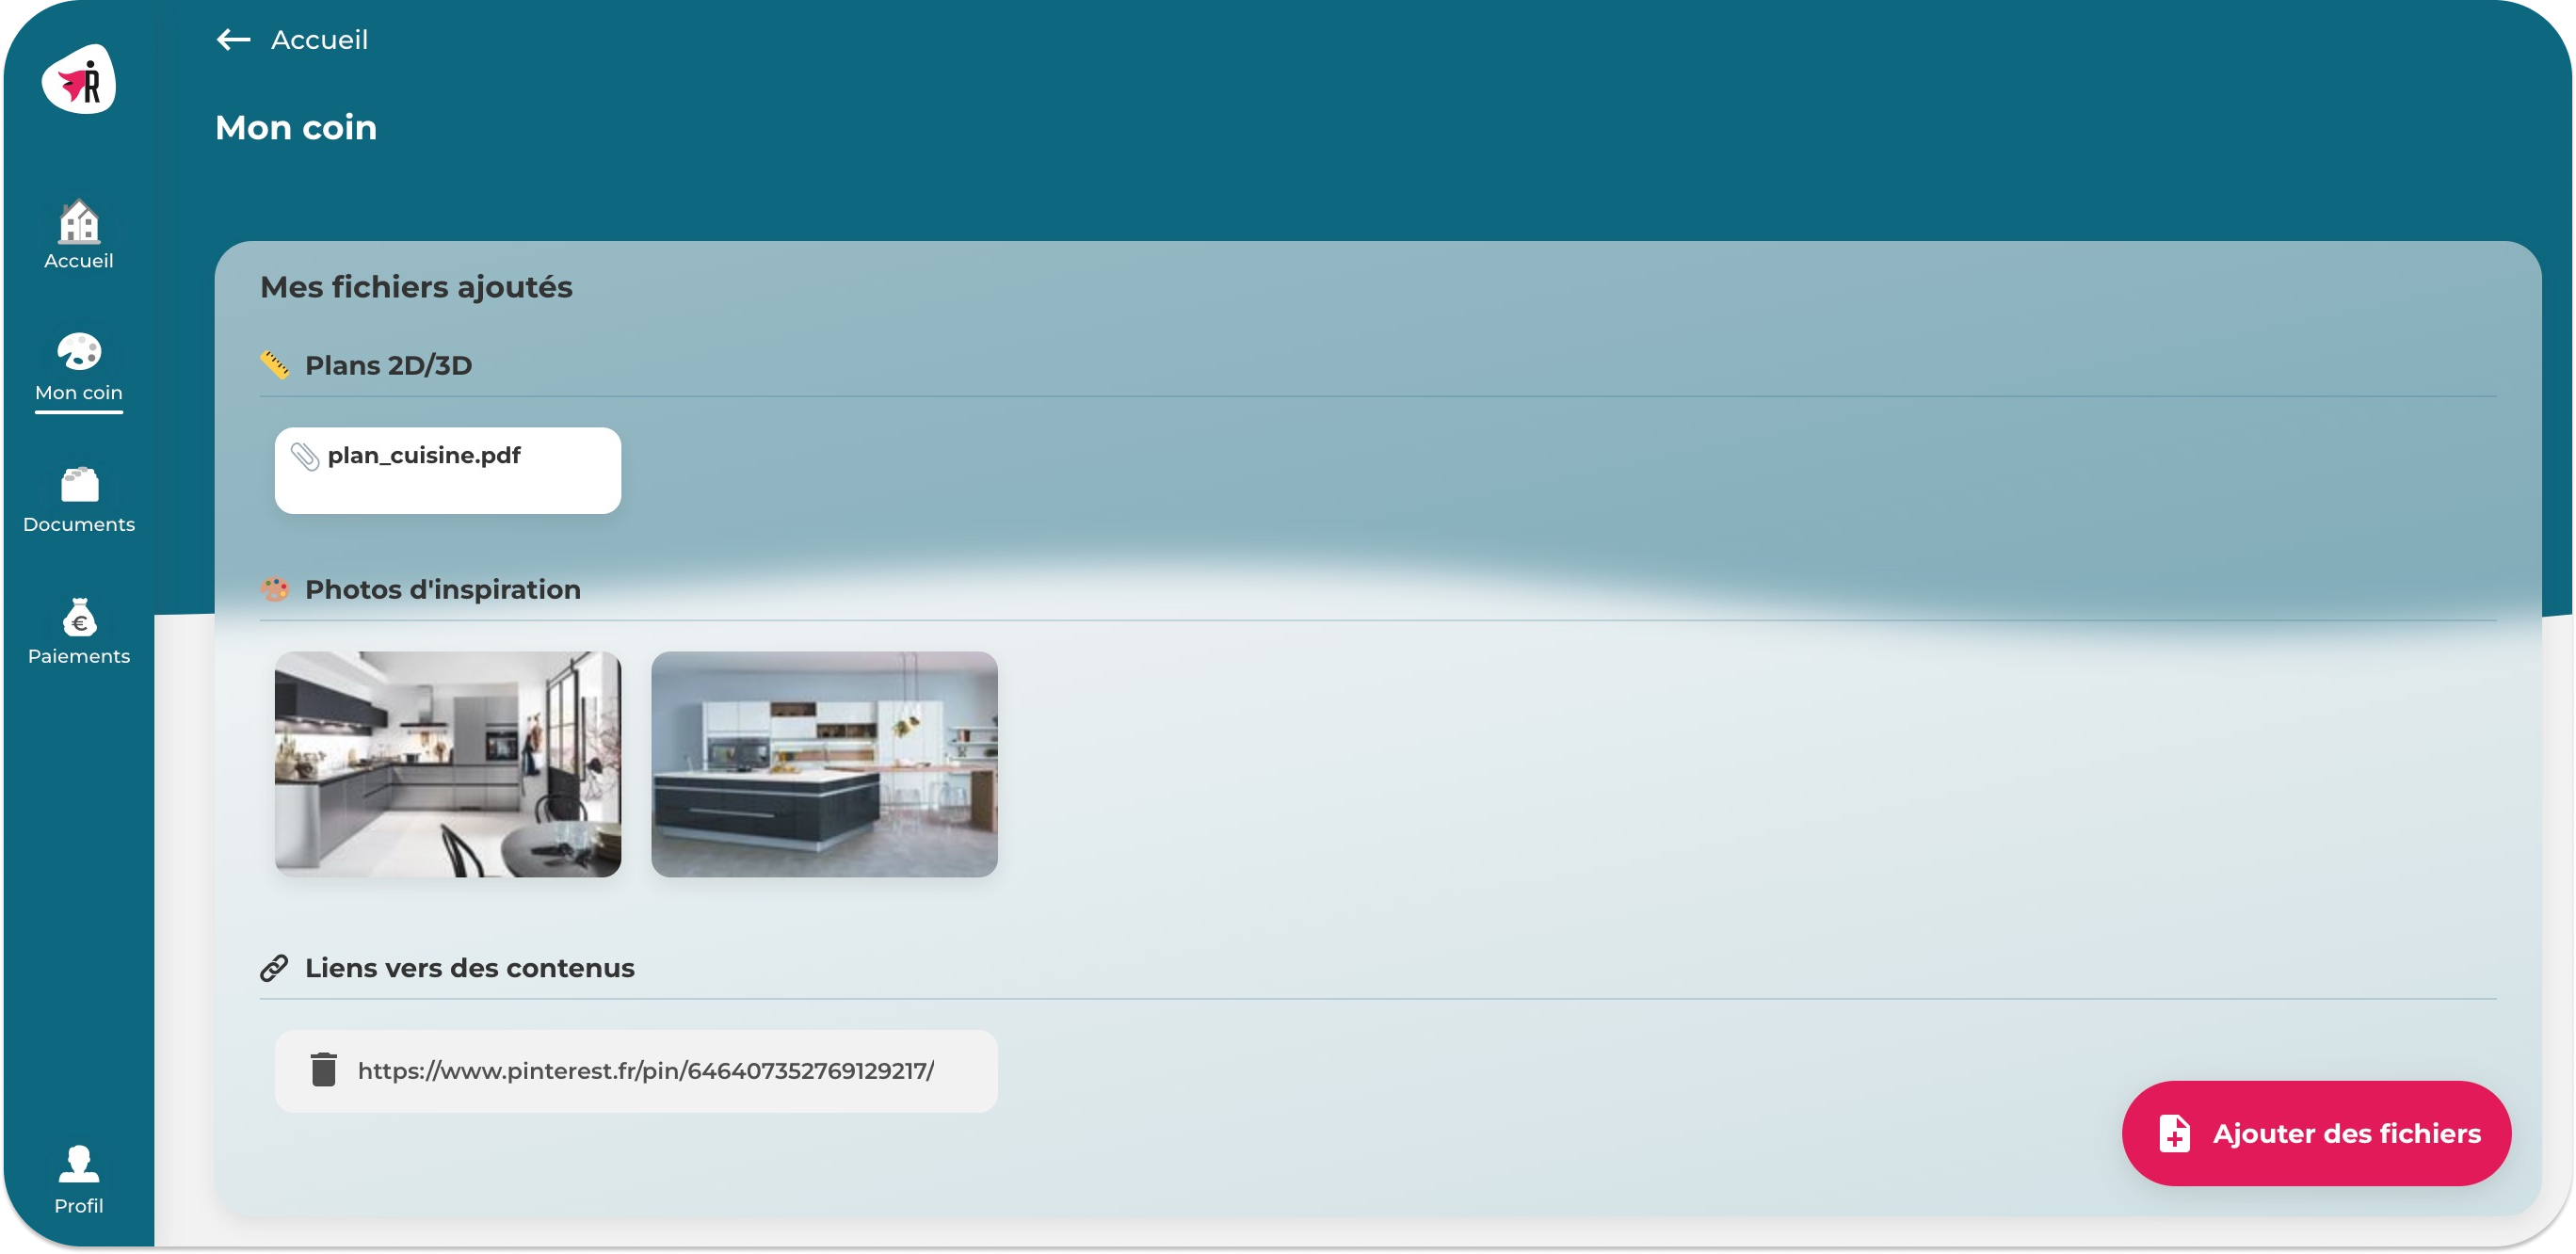The height and width of the screenshot is (1254, 2576).
Task: Click Ajouter des fichiers button
Action: point(2316,1134)
